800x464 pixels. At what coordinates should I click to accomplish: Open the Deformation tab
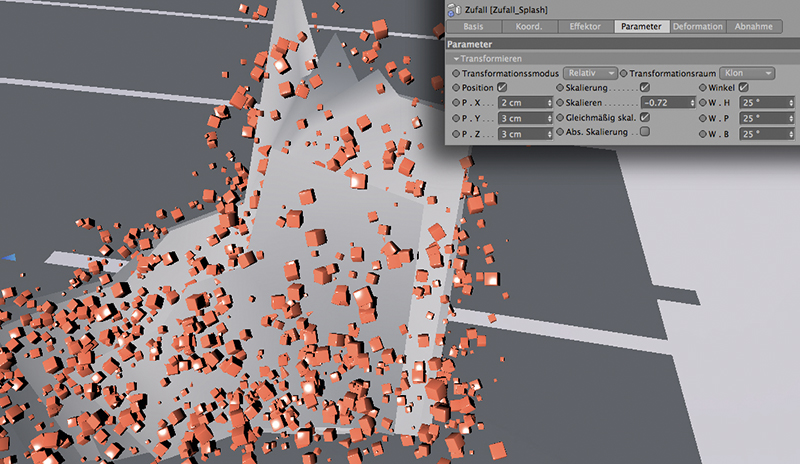point(698,27)
